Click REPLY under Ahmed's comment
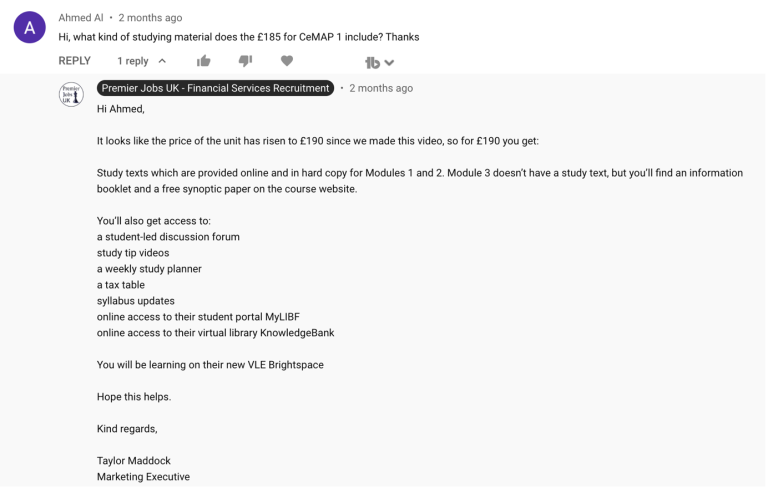 click(74, 61)
